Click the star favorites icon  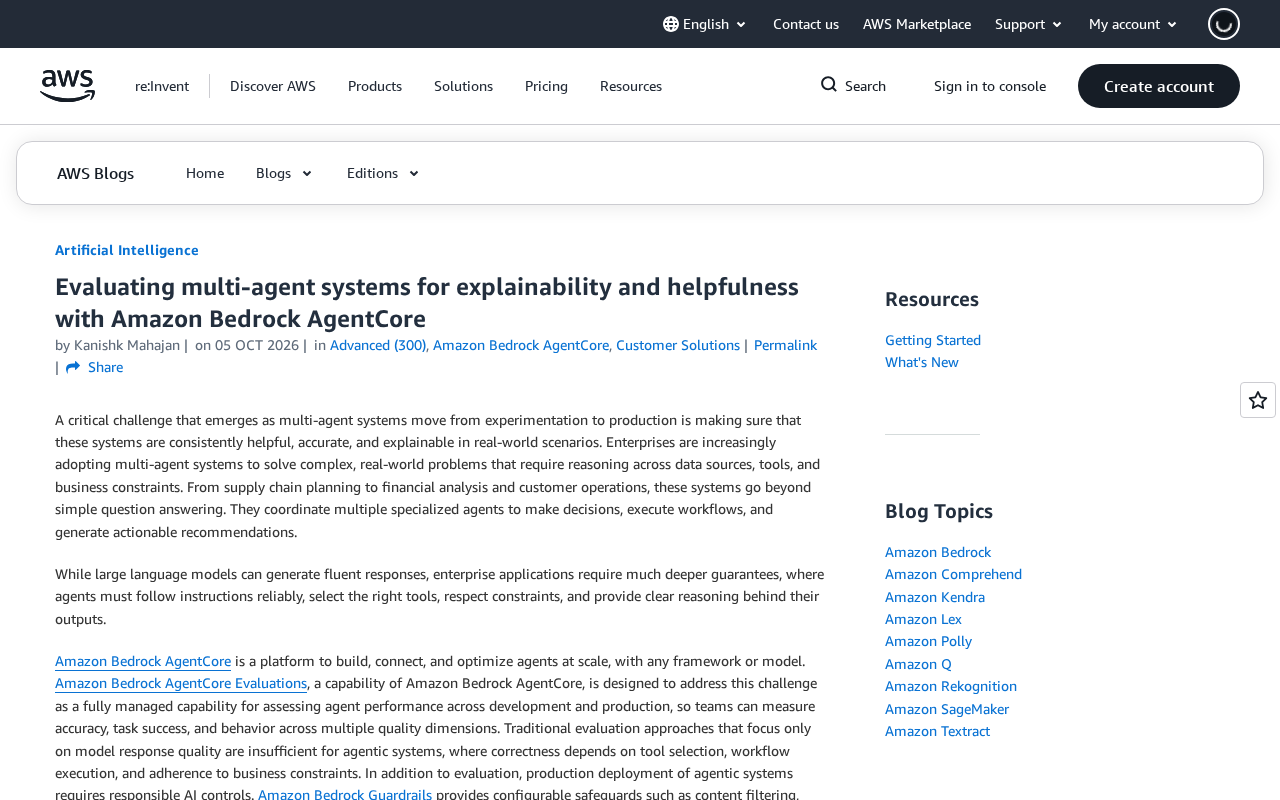pyautogui.click(x=1258, y=400)
